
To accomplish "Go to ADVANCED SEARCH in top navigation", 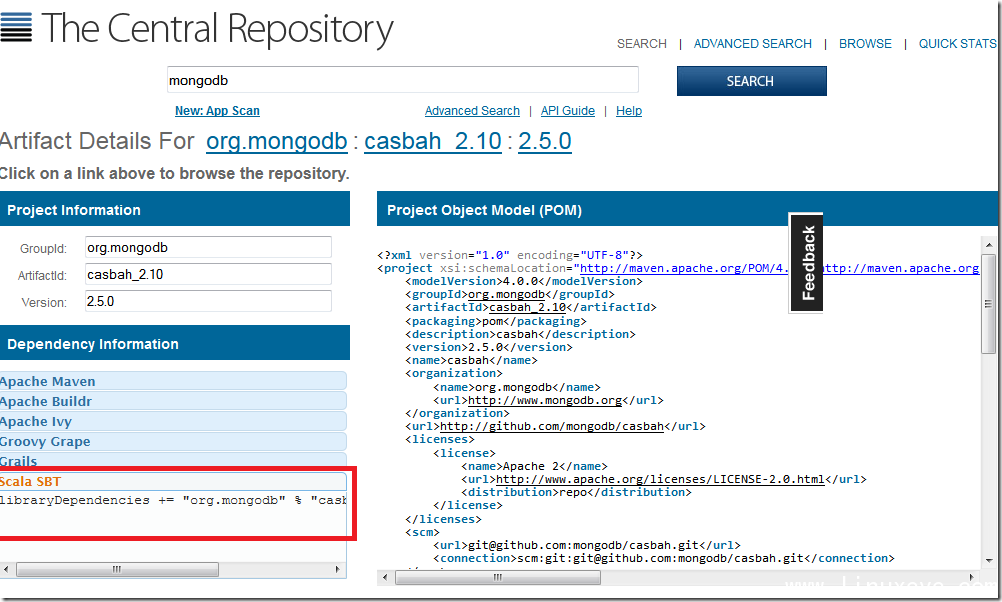I will 753,43.
